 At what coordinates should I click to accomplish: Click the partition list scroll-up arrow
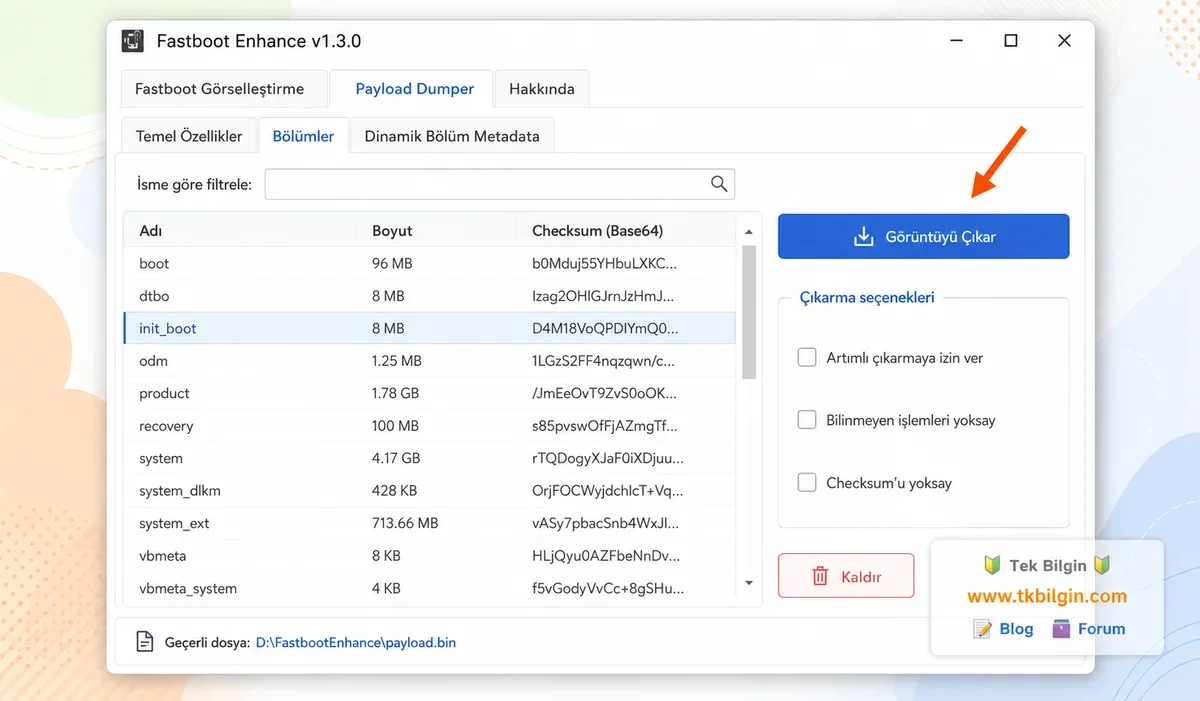click(x=749, y=232)
